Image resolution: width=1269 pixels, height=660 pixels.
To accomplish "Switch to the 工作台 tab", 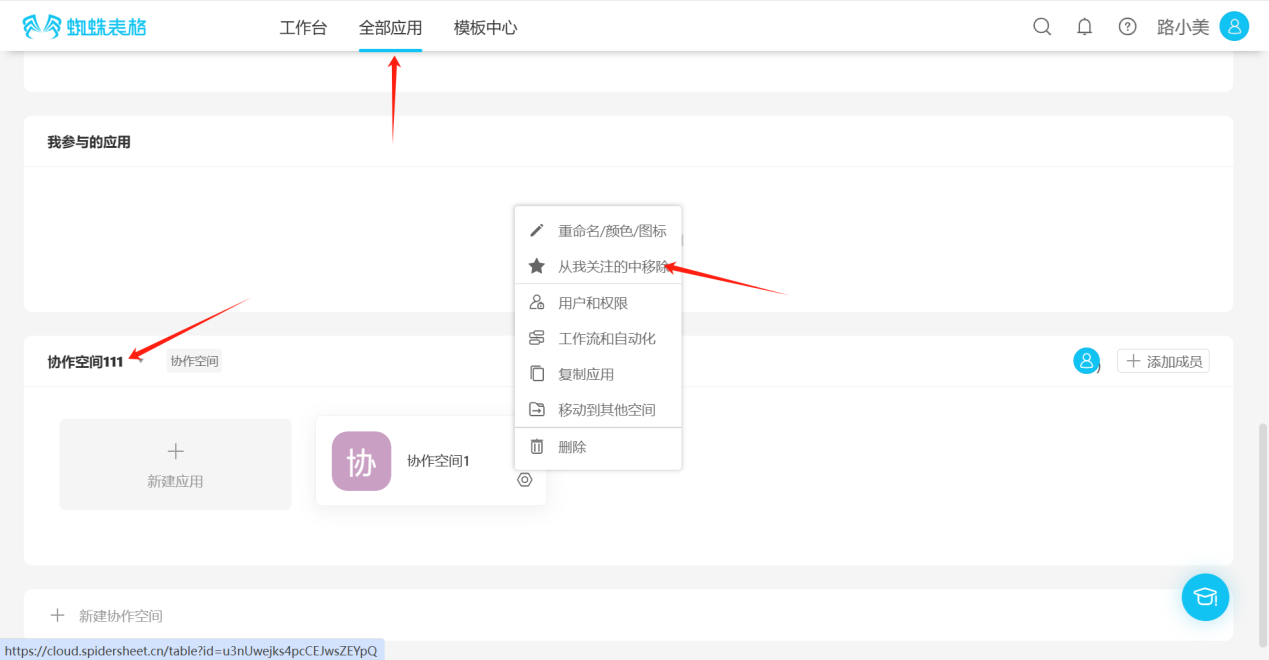I will pyautogui.click(x=303, y=28).
